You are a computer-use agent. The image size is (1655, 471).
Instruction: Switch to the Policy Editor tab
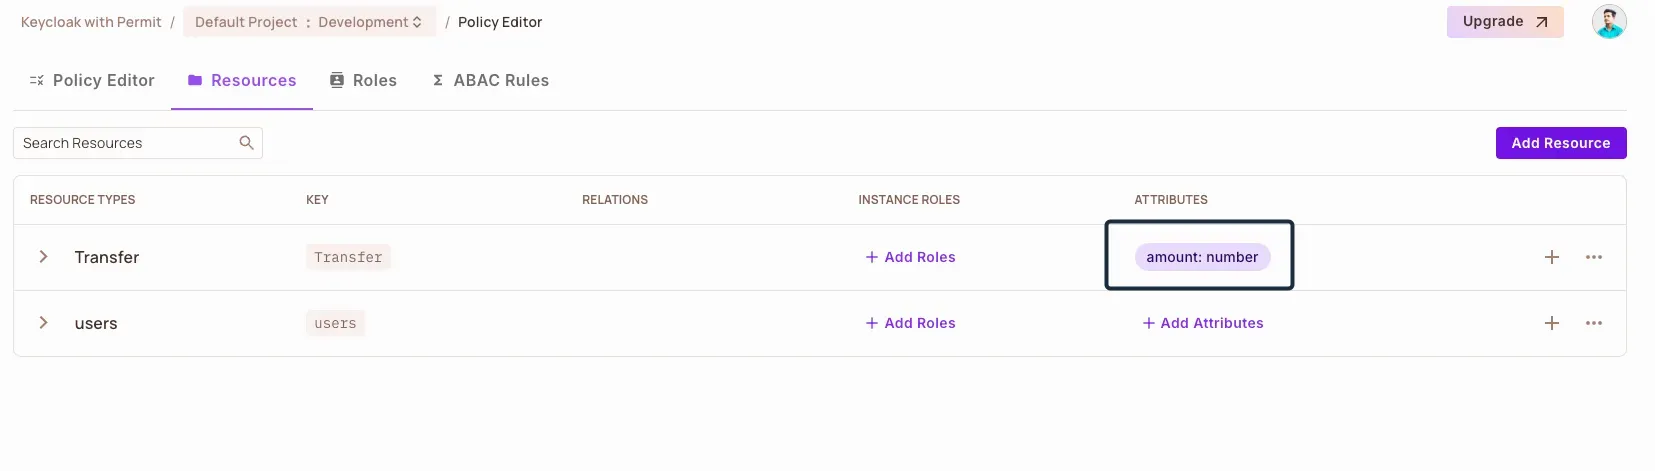point(92,80)
